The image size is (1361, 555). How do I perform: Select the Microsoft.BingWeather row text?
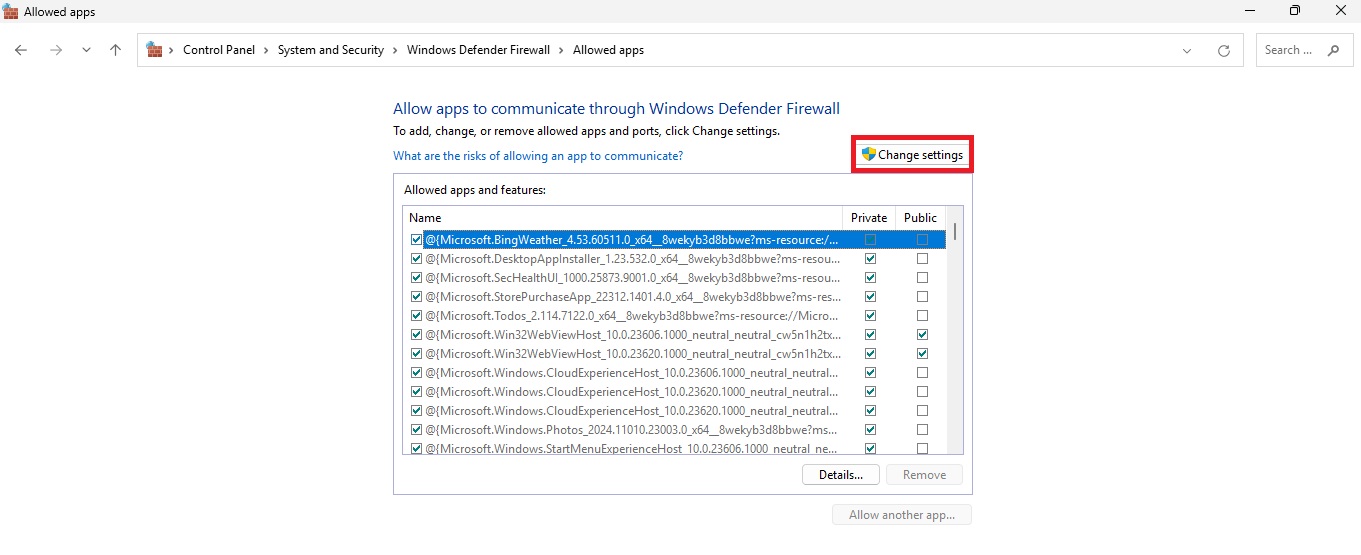[632, 240]
